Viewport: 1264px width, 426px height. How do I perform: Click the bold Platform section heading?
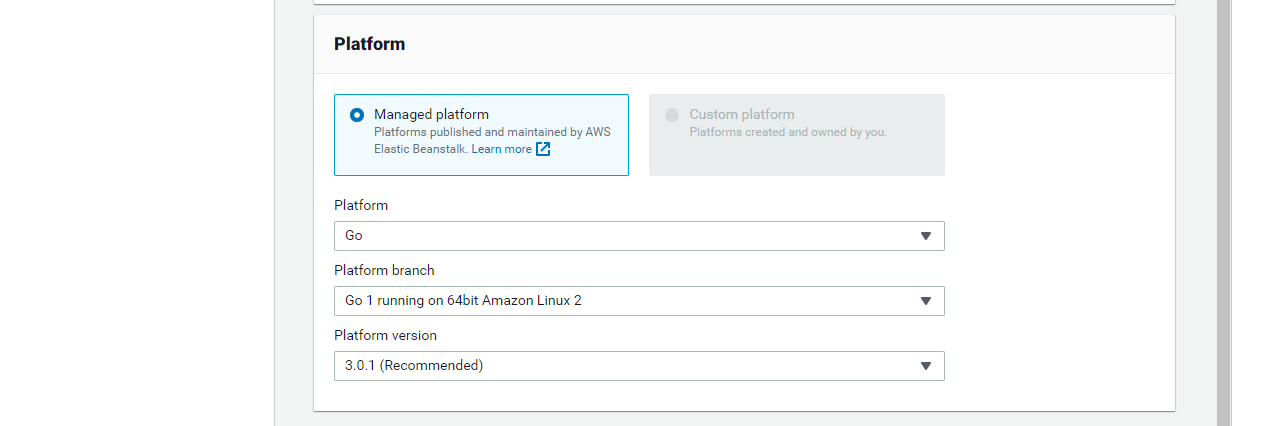pyautogui.click(x=370, y=44)
